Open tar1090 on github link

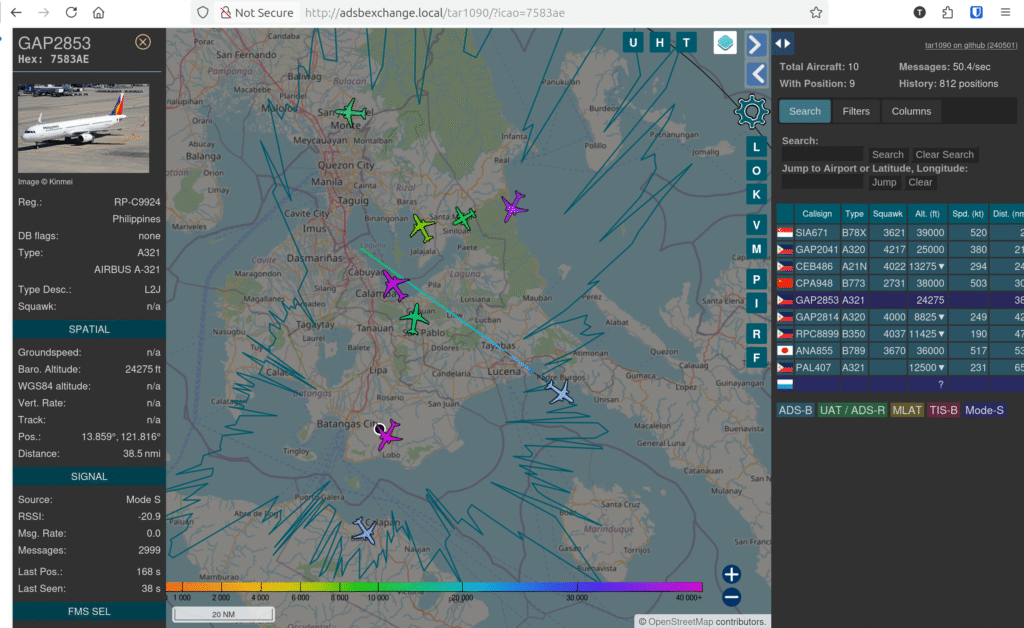coord(971,45)
